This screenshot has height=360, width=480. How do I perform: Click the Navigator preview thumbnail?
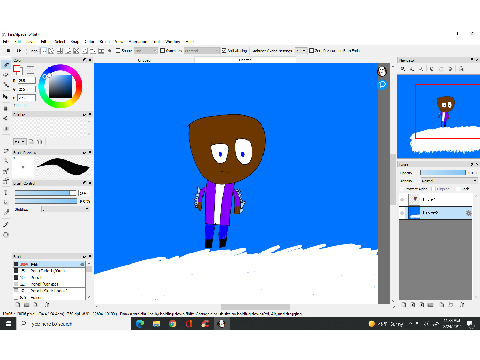(438, 116)
